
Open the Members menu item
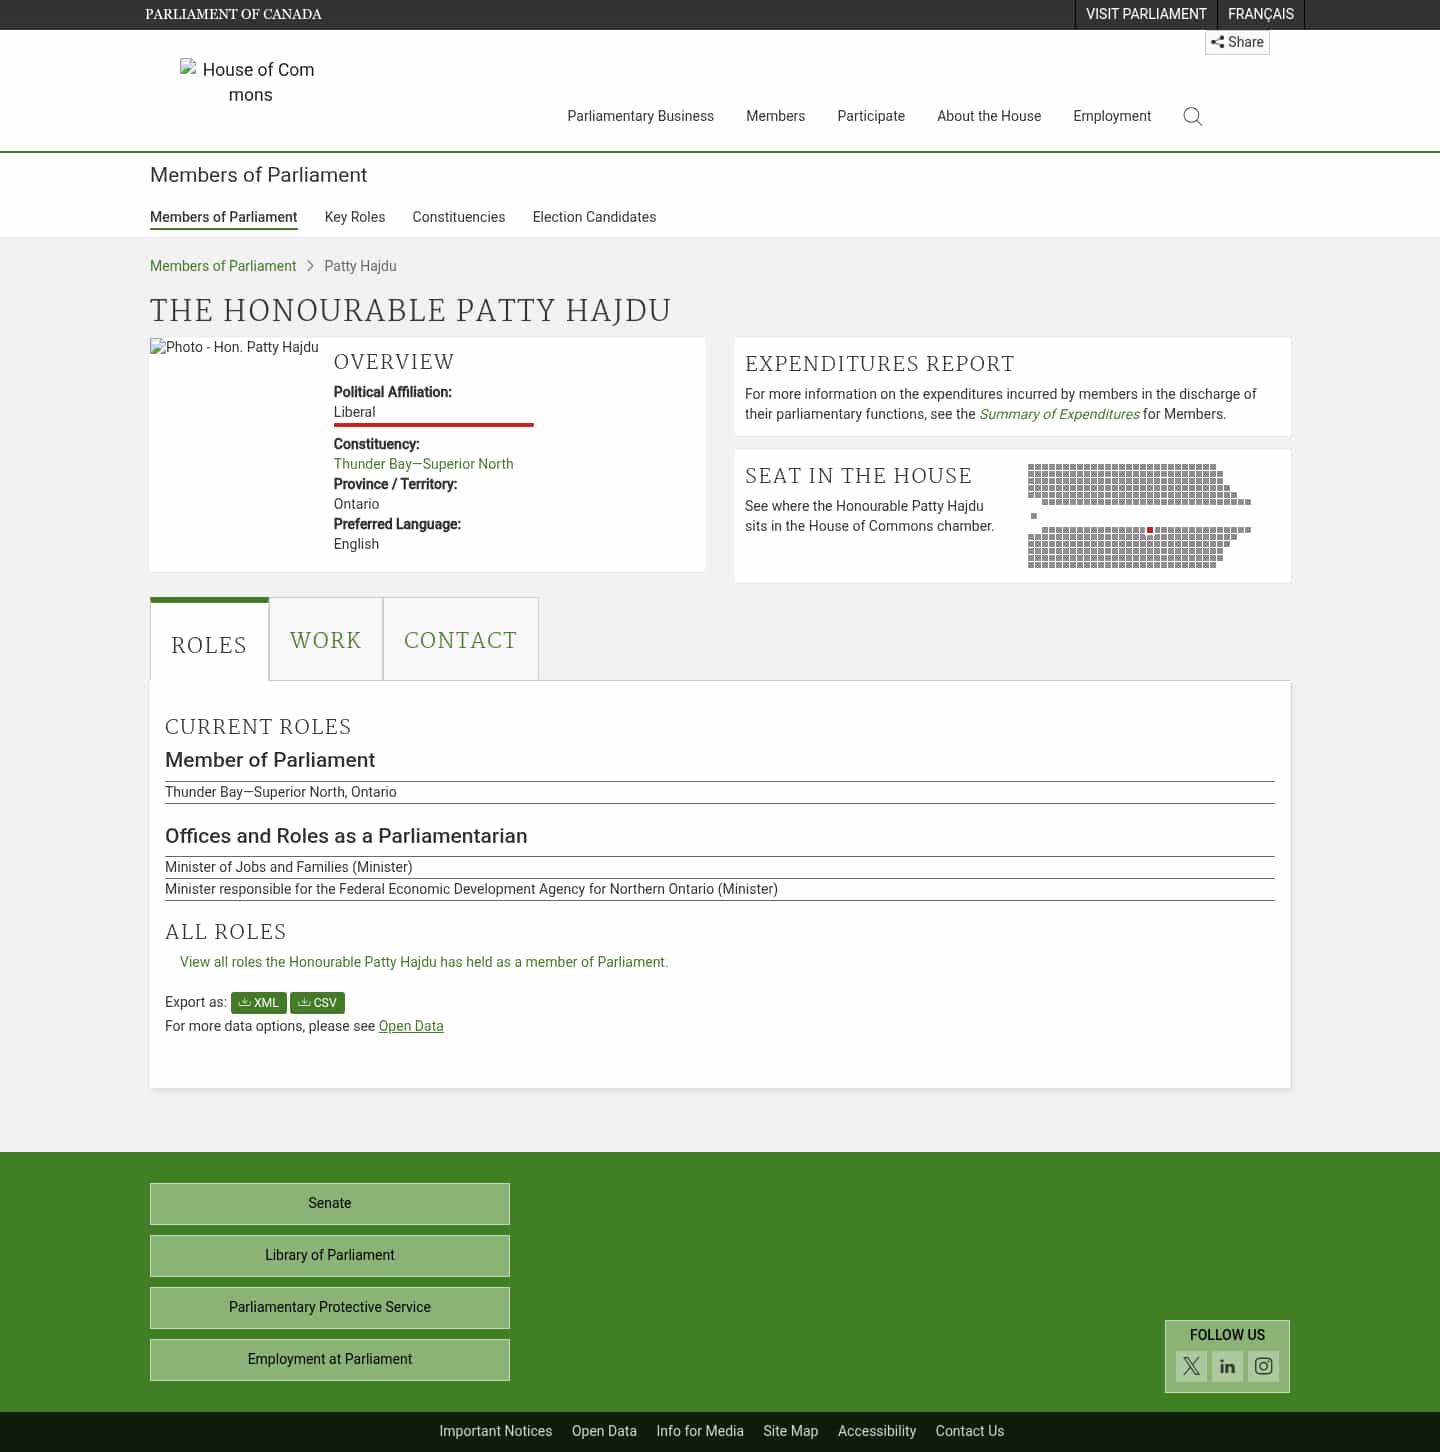tap(775, 116)
